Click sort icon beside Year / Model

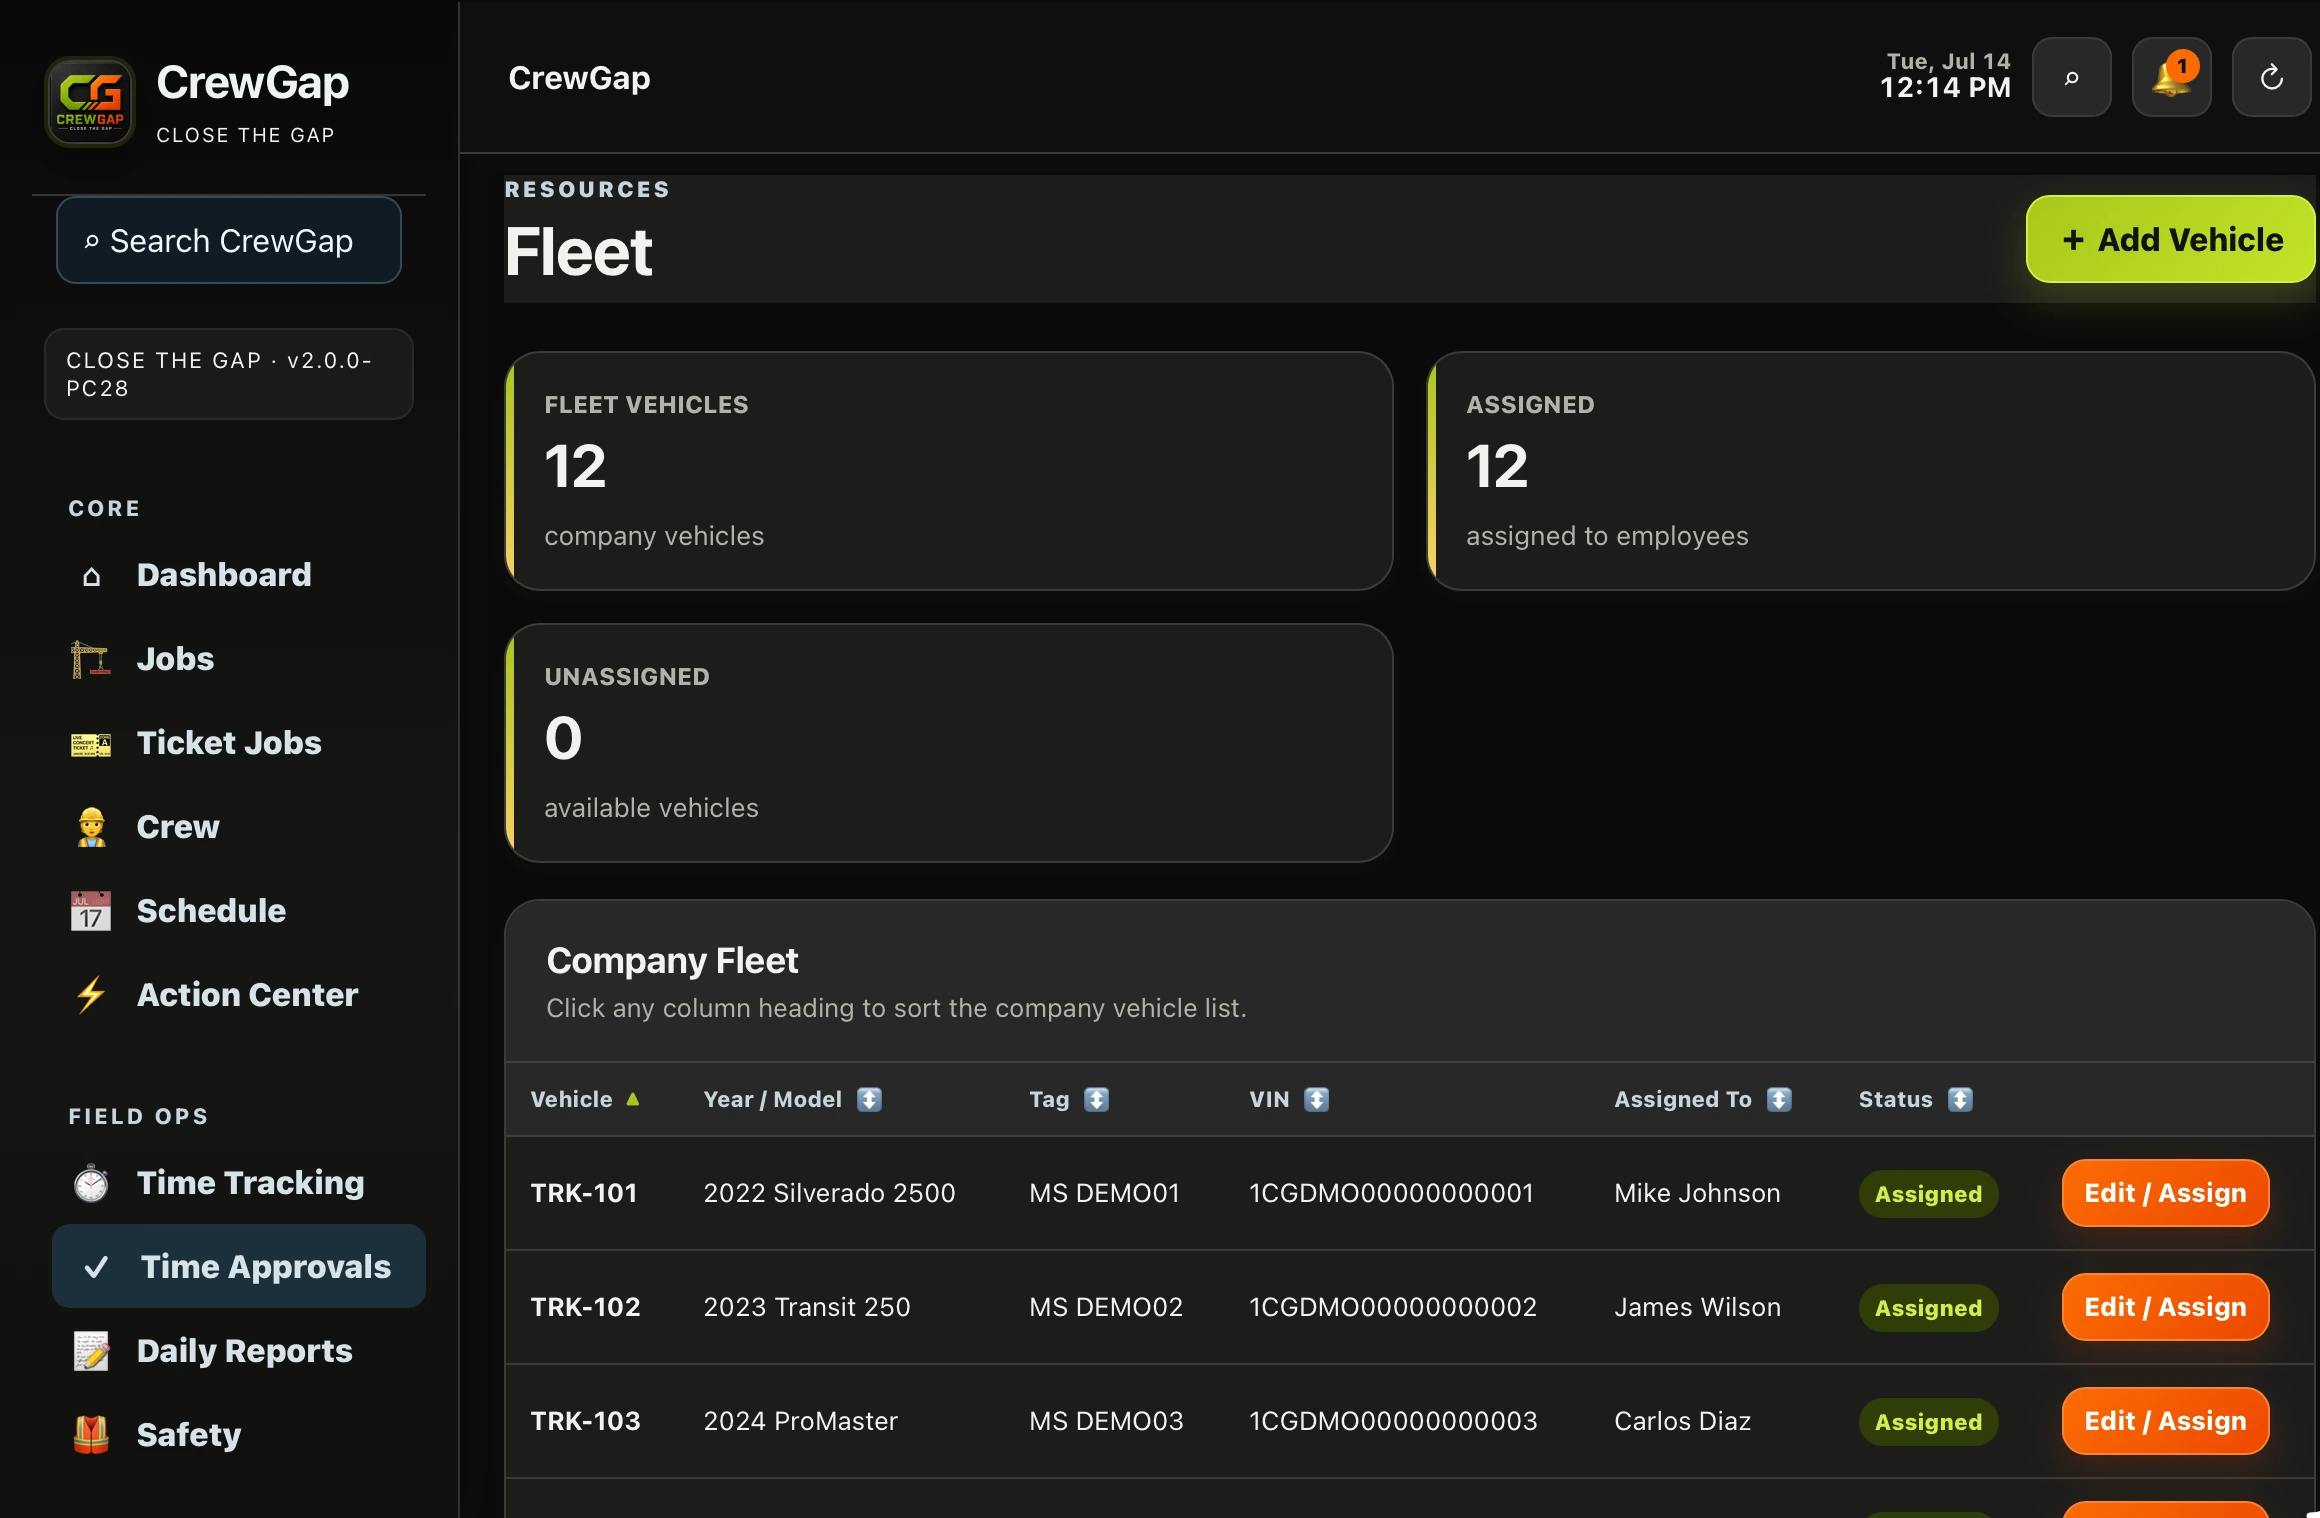click(x=869, y=1100)
